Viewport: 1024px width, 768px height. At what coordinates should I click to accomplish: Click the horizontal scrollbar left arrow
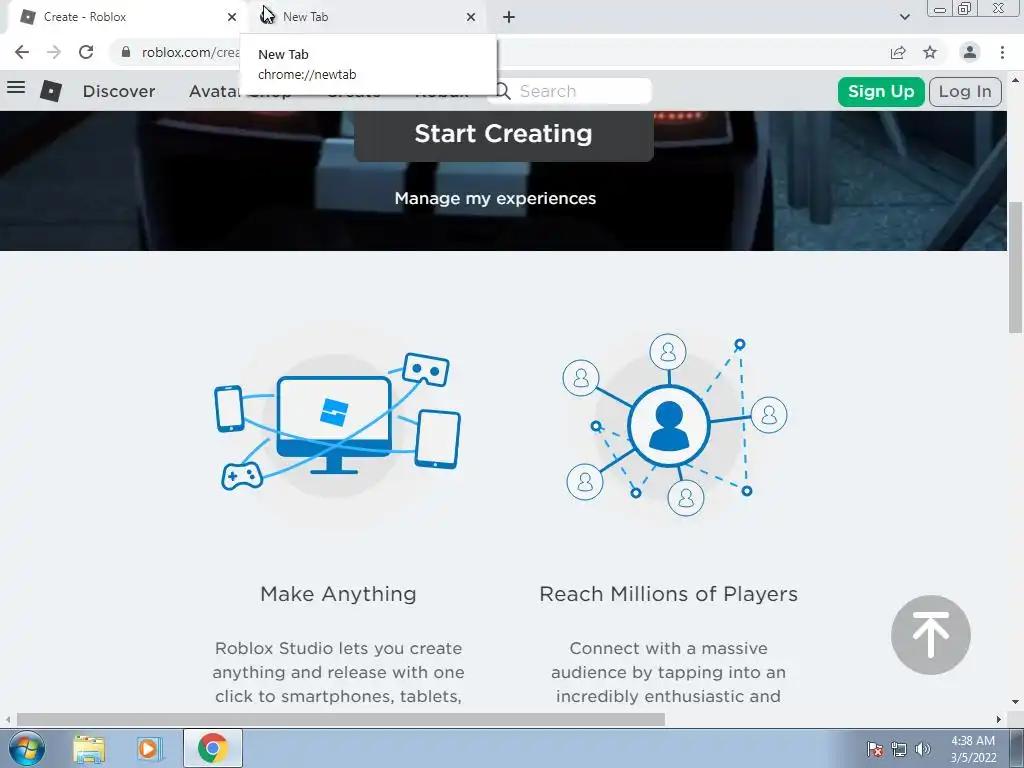coord(7,719)
